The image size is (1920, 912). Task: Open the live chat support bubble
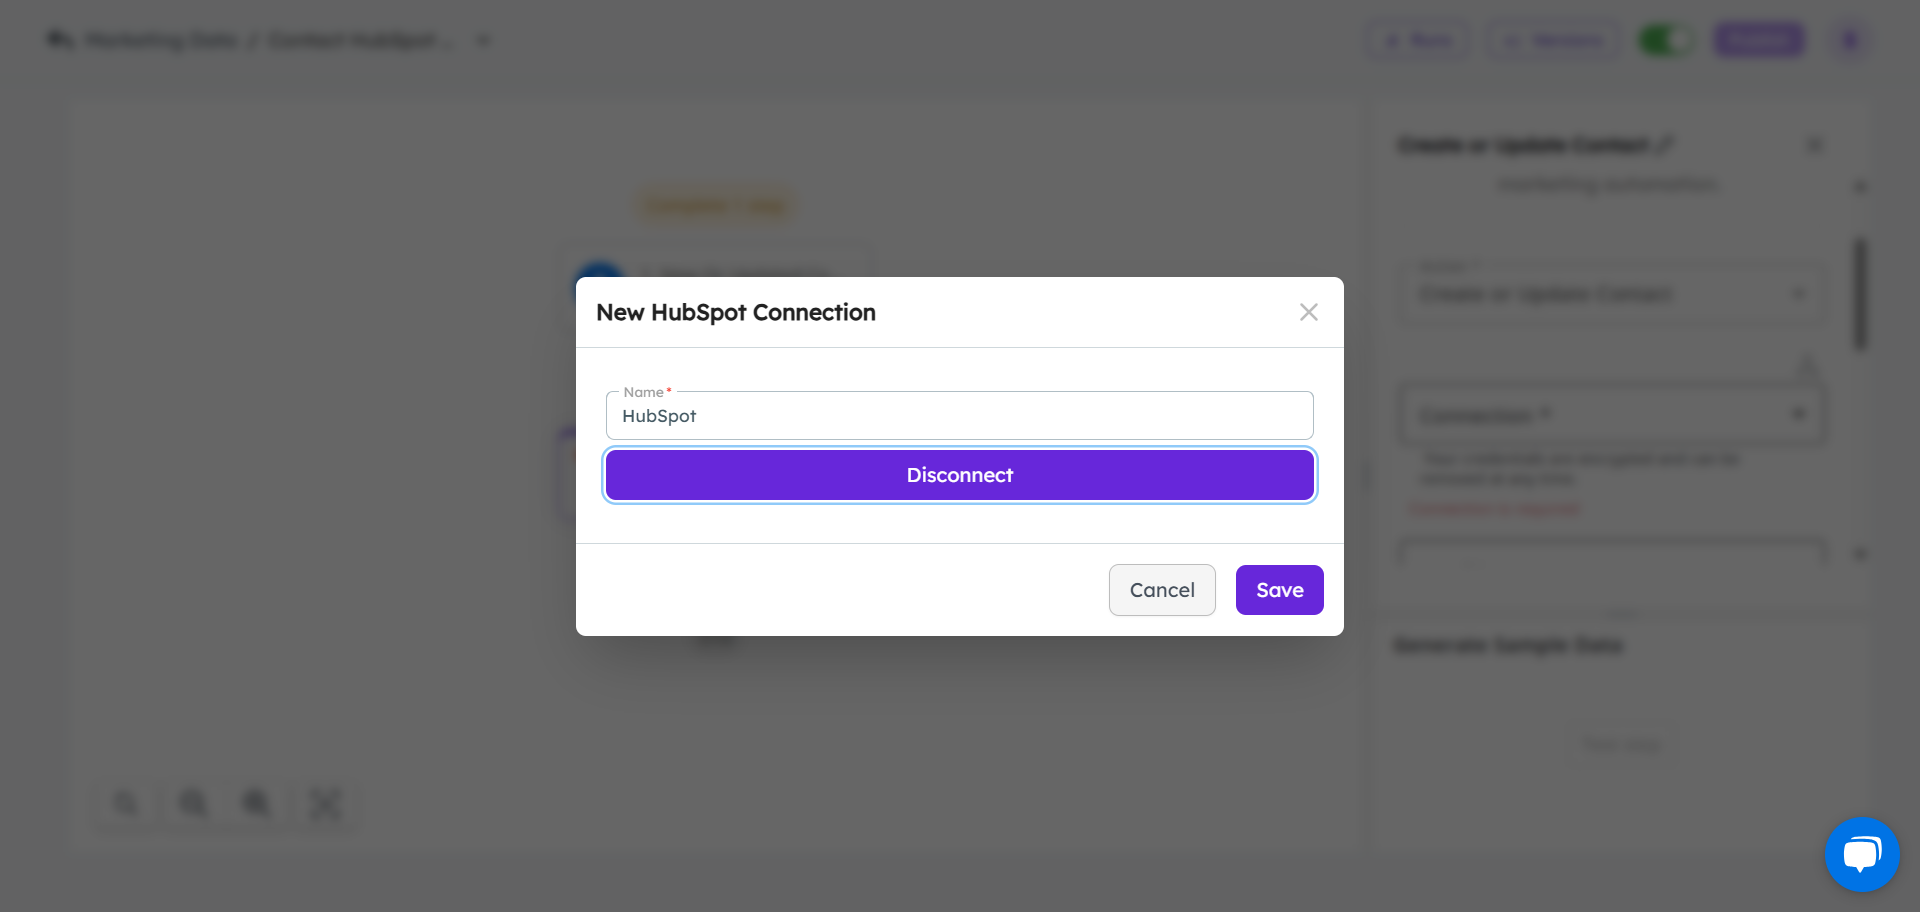(x=1862, y=854)
